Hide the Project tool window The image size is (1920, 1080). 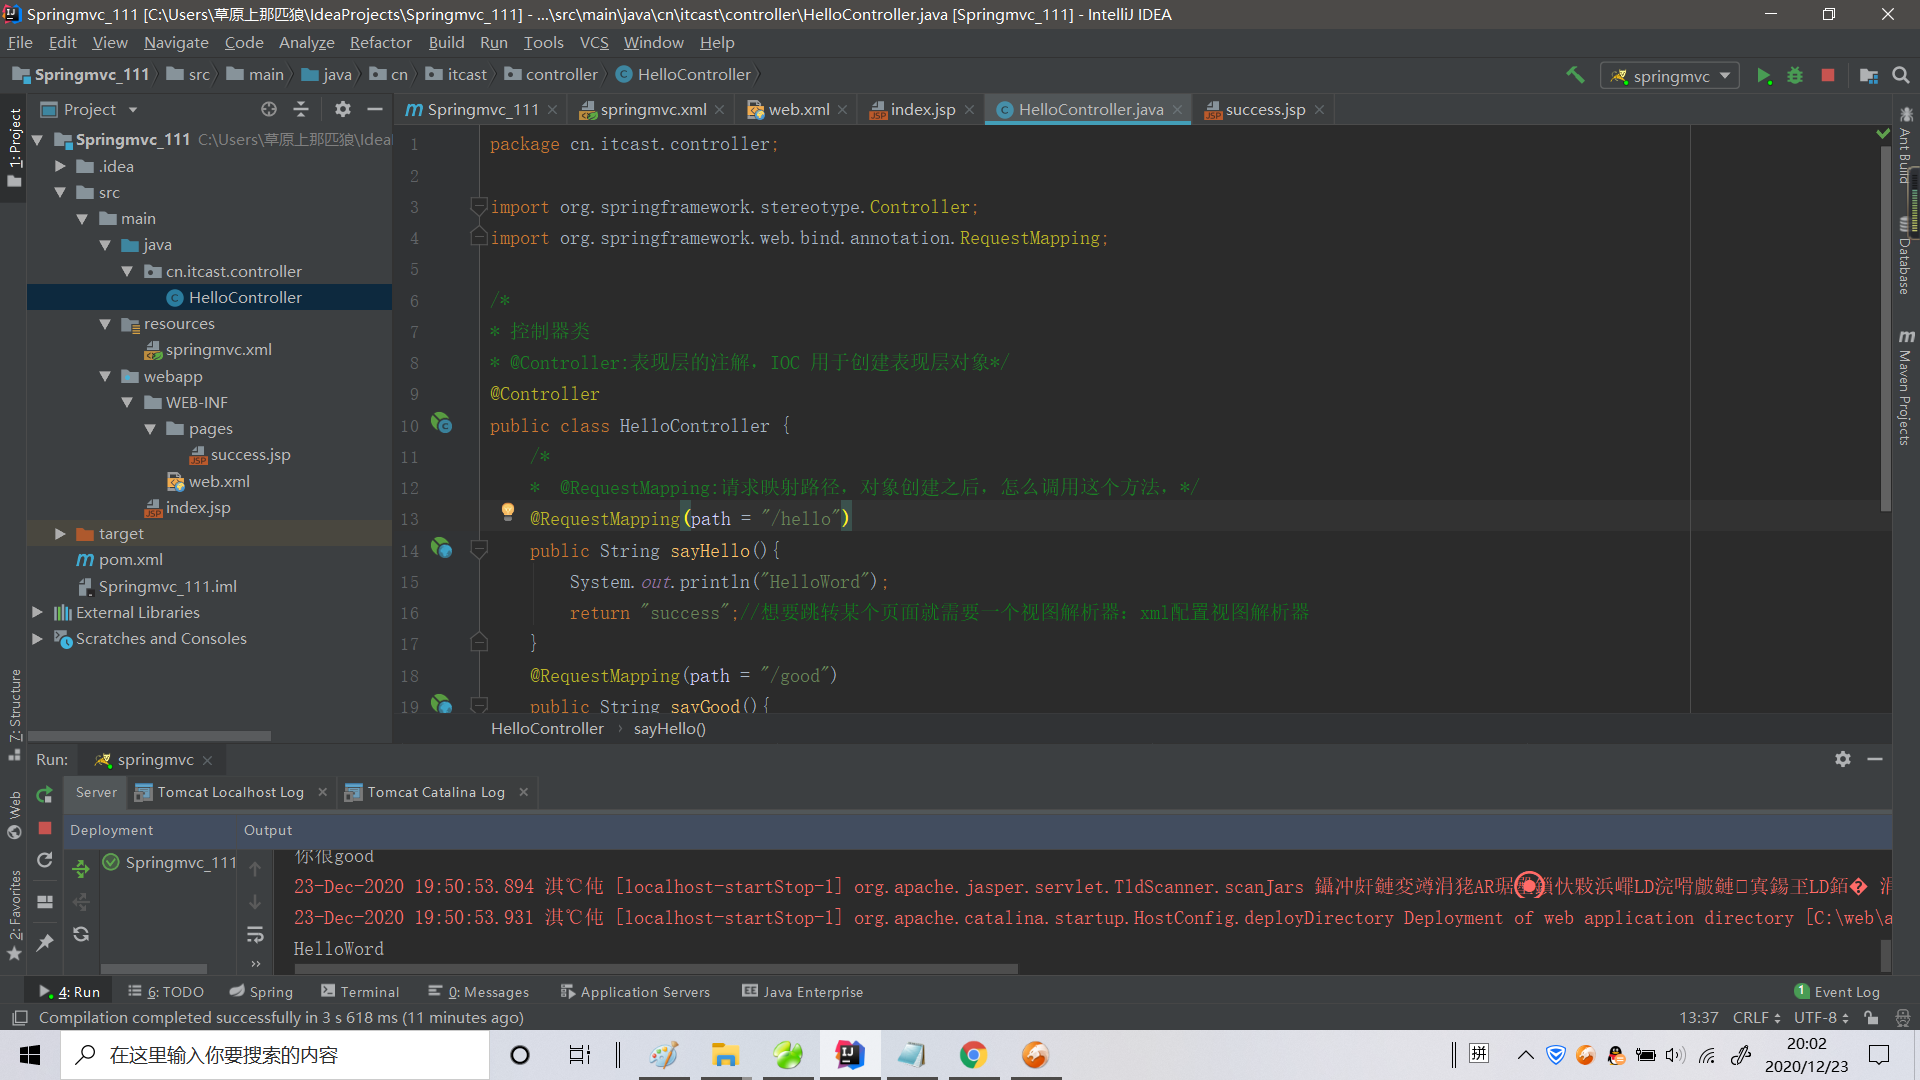tap(375, 109)
